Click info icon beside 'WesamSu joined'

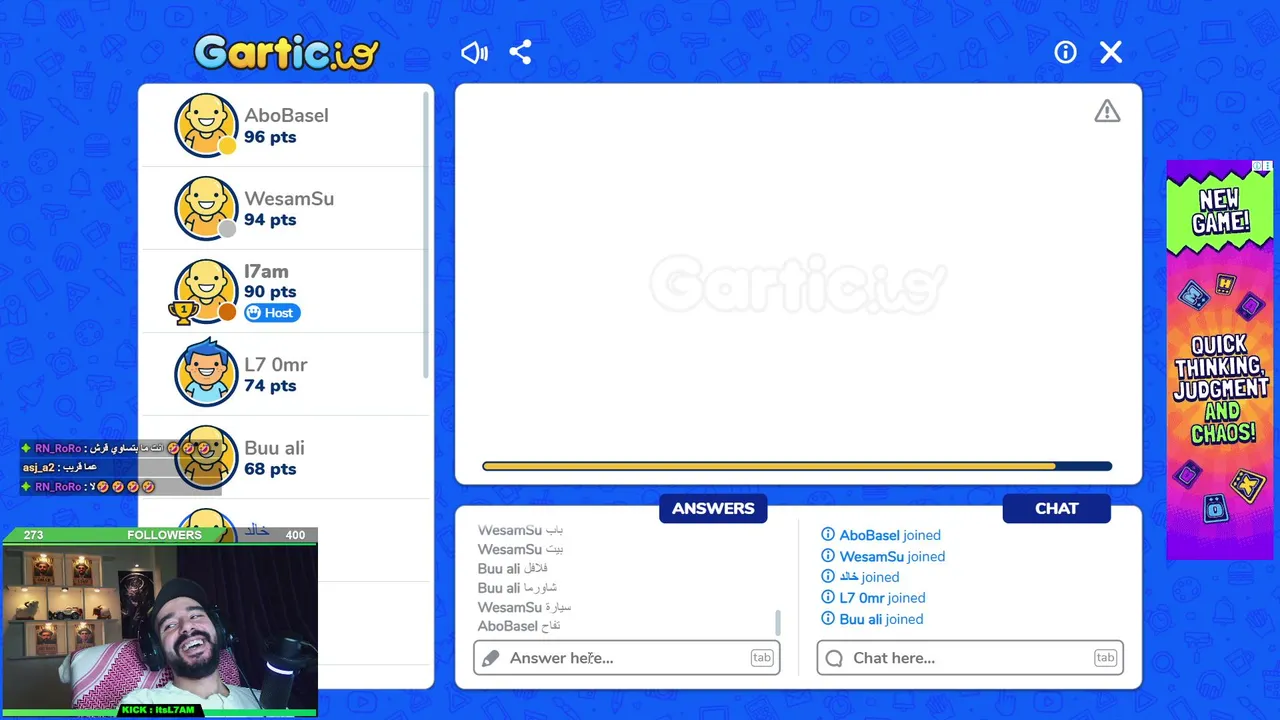pos(828,556)
